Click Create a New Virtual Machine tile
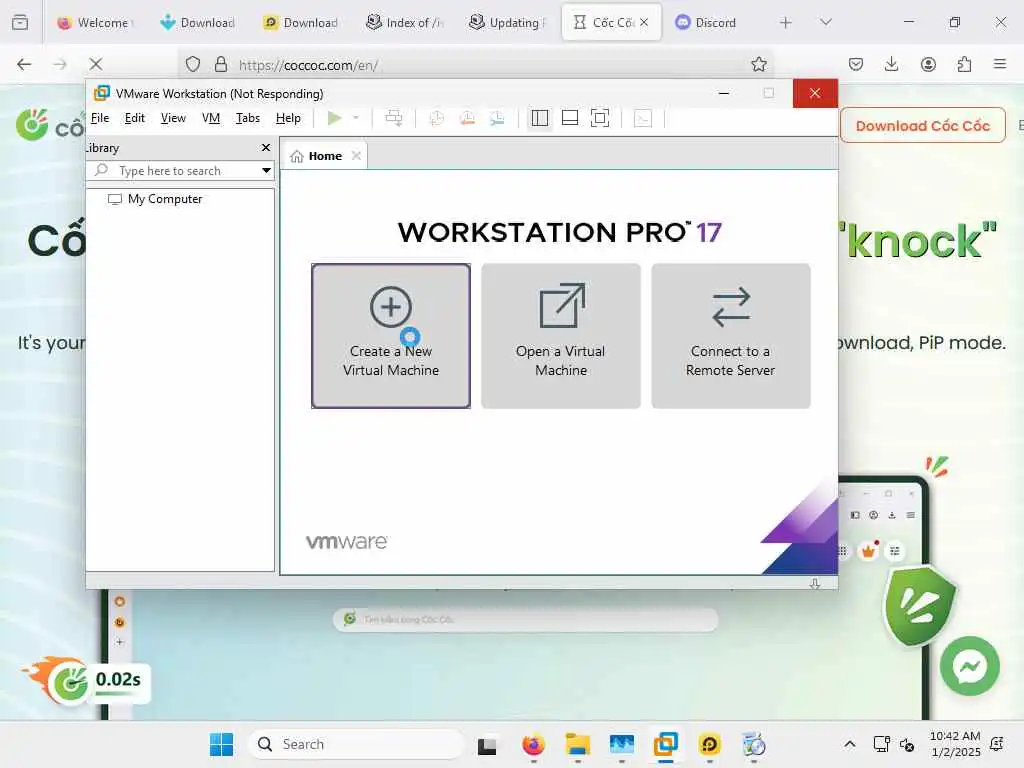The width and height of the screenshot is (1024, 768). coord(391,336)
